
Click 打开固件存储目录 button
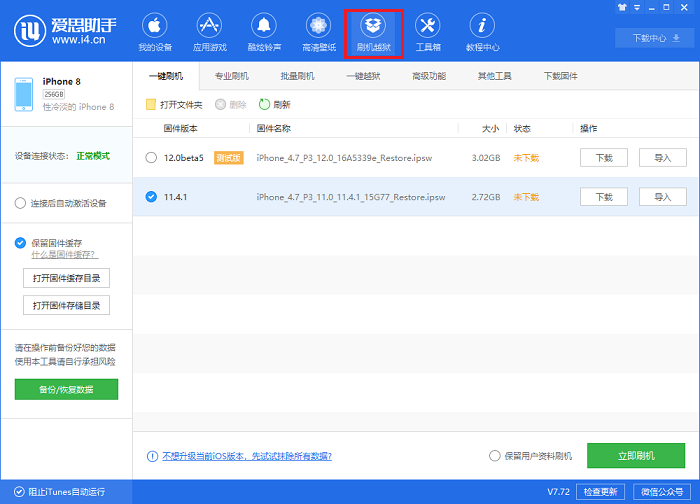[66, 305]
